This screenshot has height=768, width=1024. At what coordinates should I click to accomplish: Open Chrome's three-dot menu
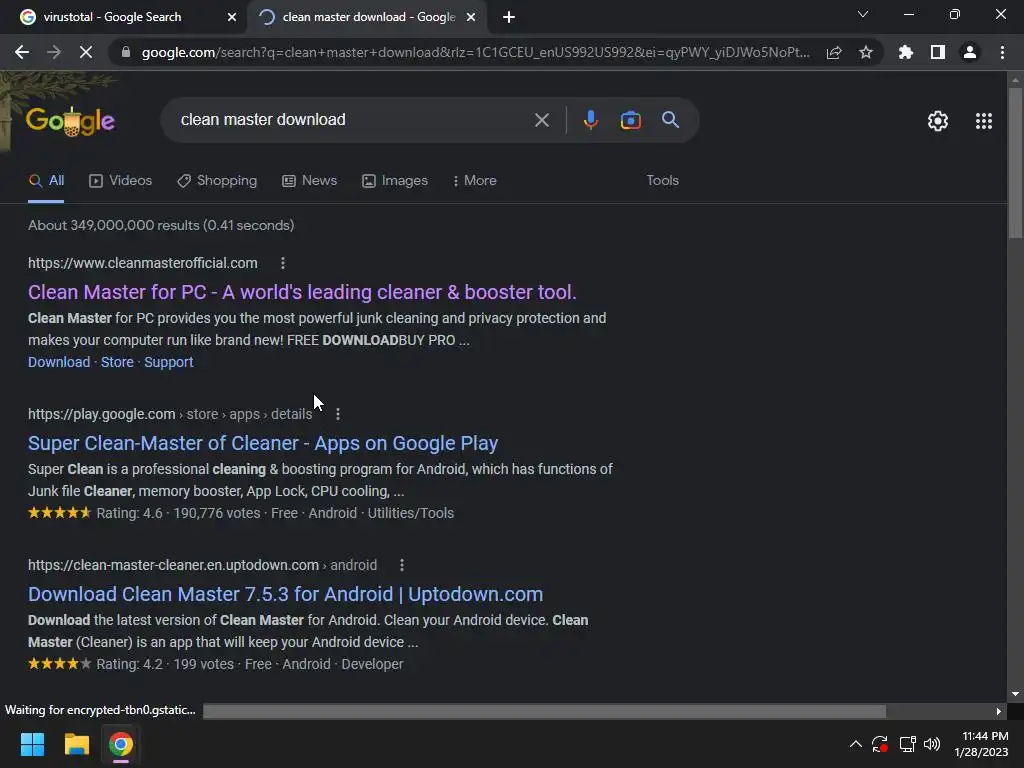1002,52
